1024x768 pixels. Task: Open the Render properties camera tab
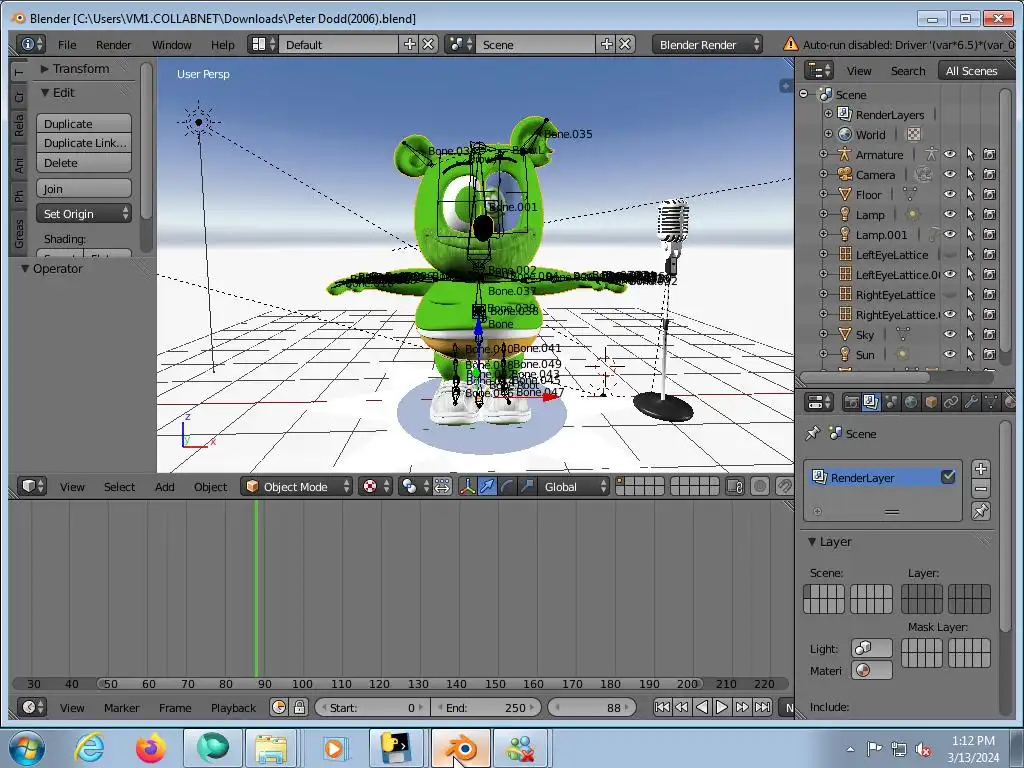[851, 402]
